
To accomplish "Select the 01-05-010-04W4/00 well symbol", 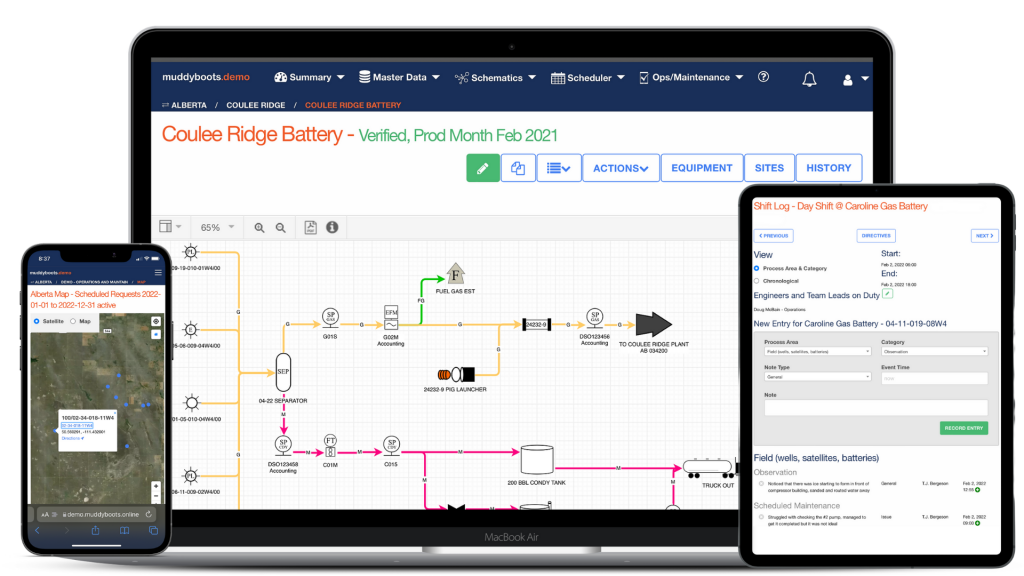I will click(x=191, y=402).
